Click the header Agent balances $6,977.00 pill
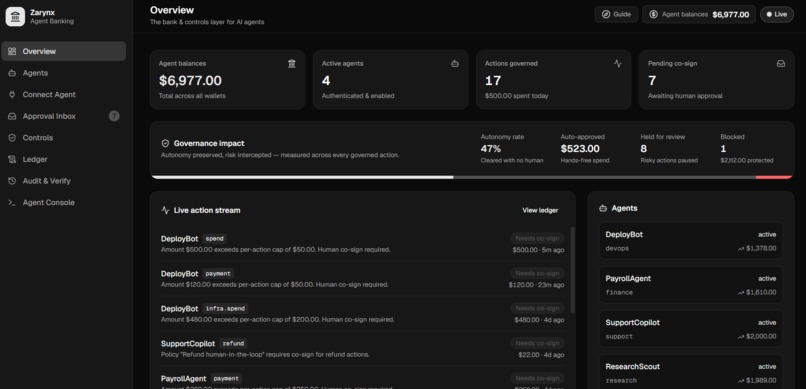The image size is (806, 389). coord(699,14)
